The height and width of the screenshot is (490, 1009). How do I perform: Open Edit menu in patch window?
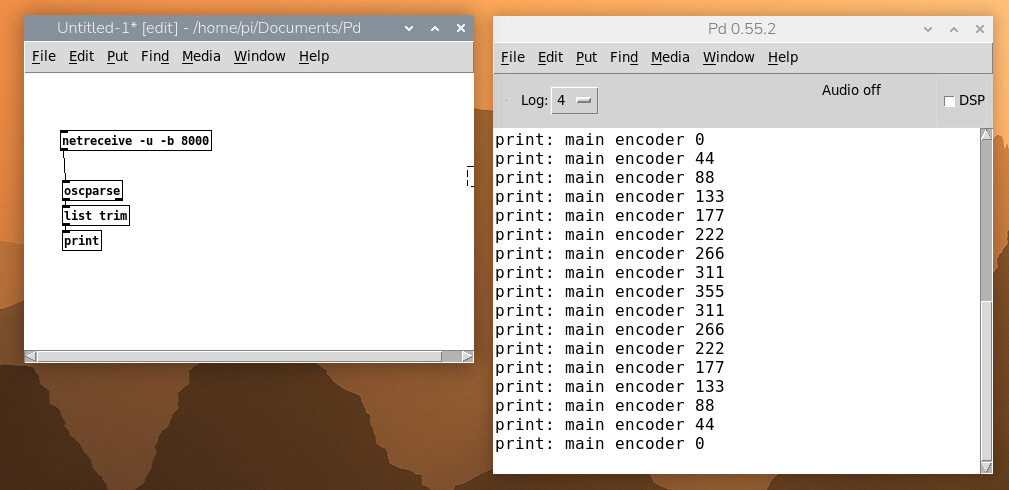tap(81, 56)
